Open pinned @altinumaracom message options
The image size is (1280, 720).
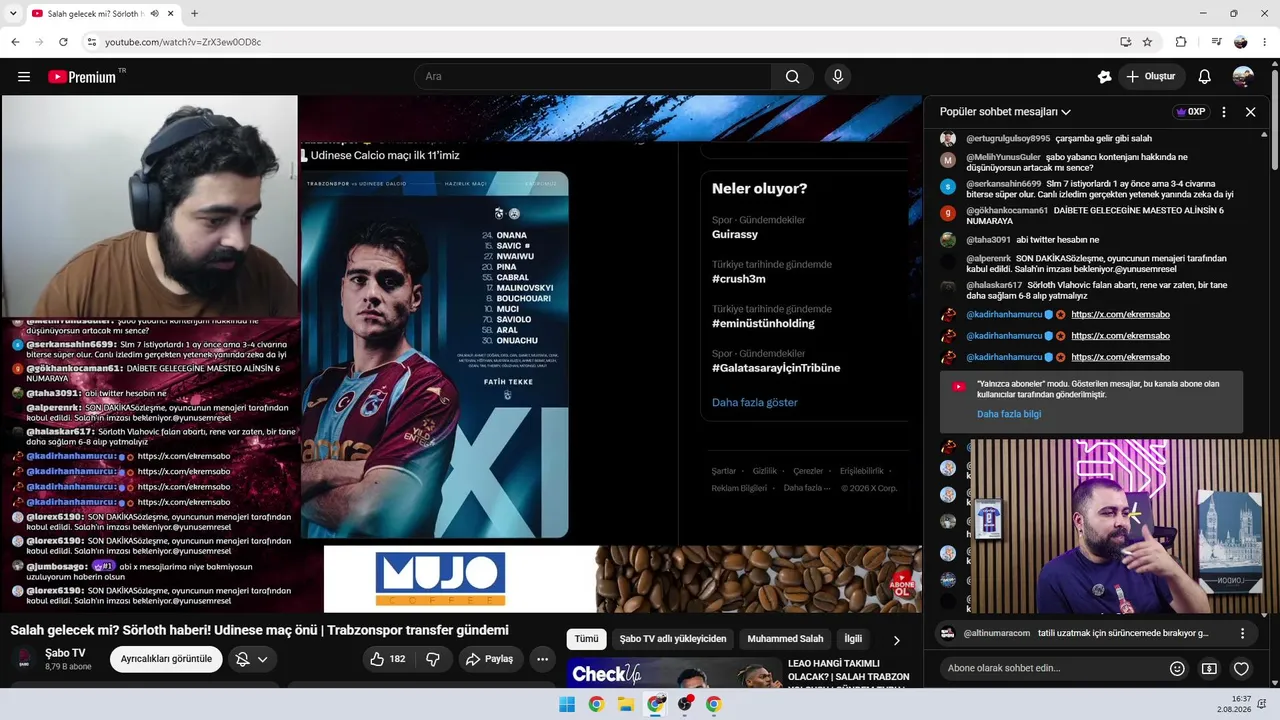[x=1243, y=633]
